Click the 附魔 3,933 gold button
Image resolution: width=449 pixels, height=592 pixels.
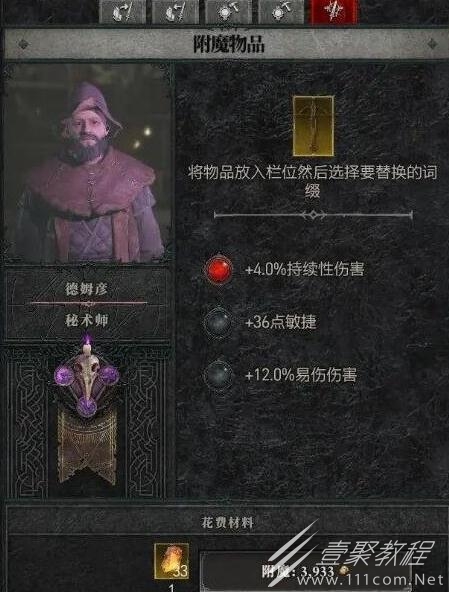[304, 572]
